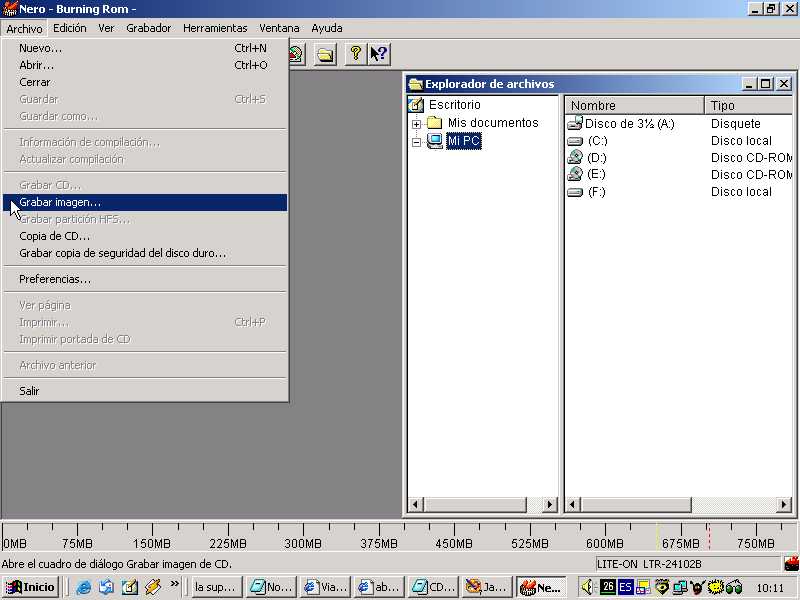Screen dimensions: 800x600
Task: Choose Grabar imagen... from Archivo menu
Action: tap(60, 202)
